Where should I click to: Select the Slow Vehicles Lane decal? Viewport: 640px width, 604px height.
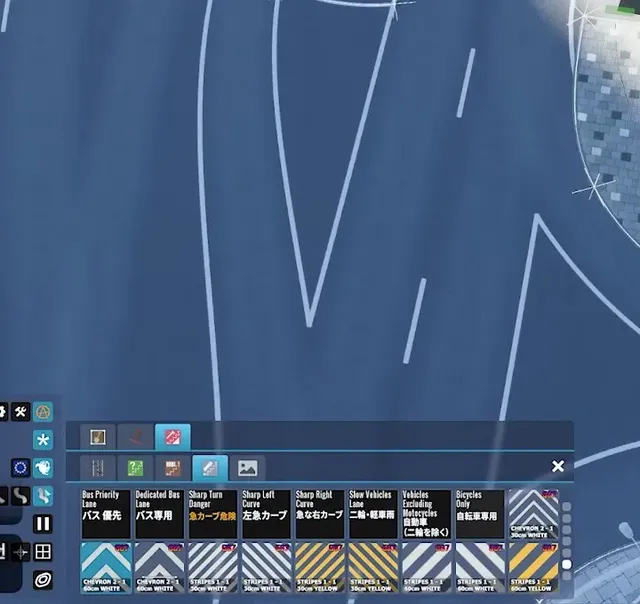click(372, 514)
